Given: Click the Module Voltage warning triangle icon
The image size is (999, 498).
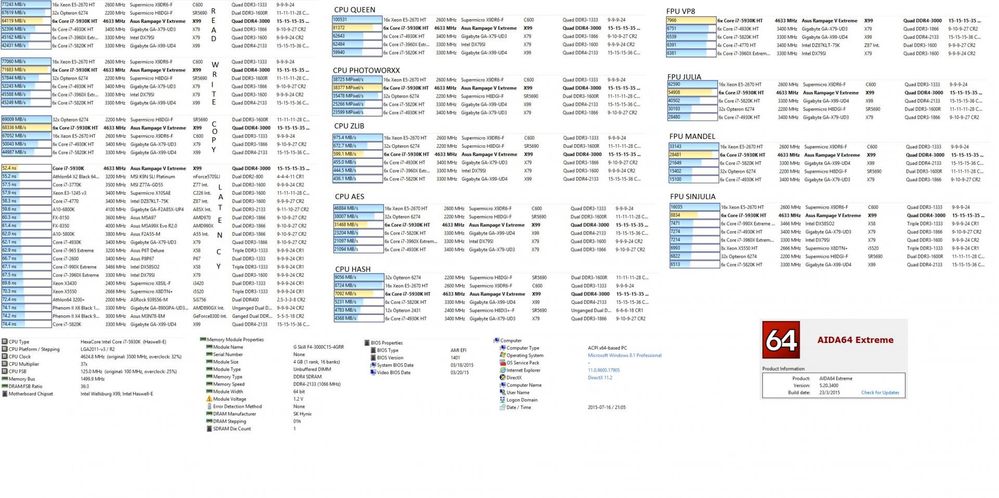Looking at the screenshot, I should (208, 399).
